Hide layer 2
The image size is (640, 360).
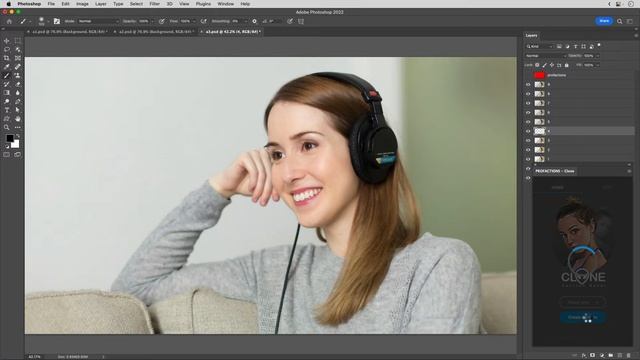(x=528, y=150)
